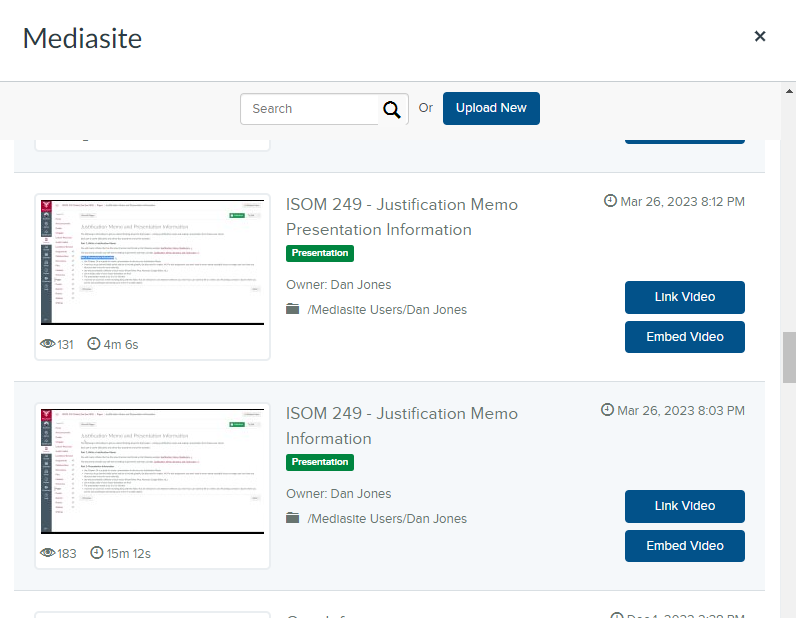
Task: Click the search magnifier icon
Action: click(x=391, y=109)
